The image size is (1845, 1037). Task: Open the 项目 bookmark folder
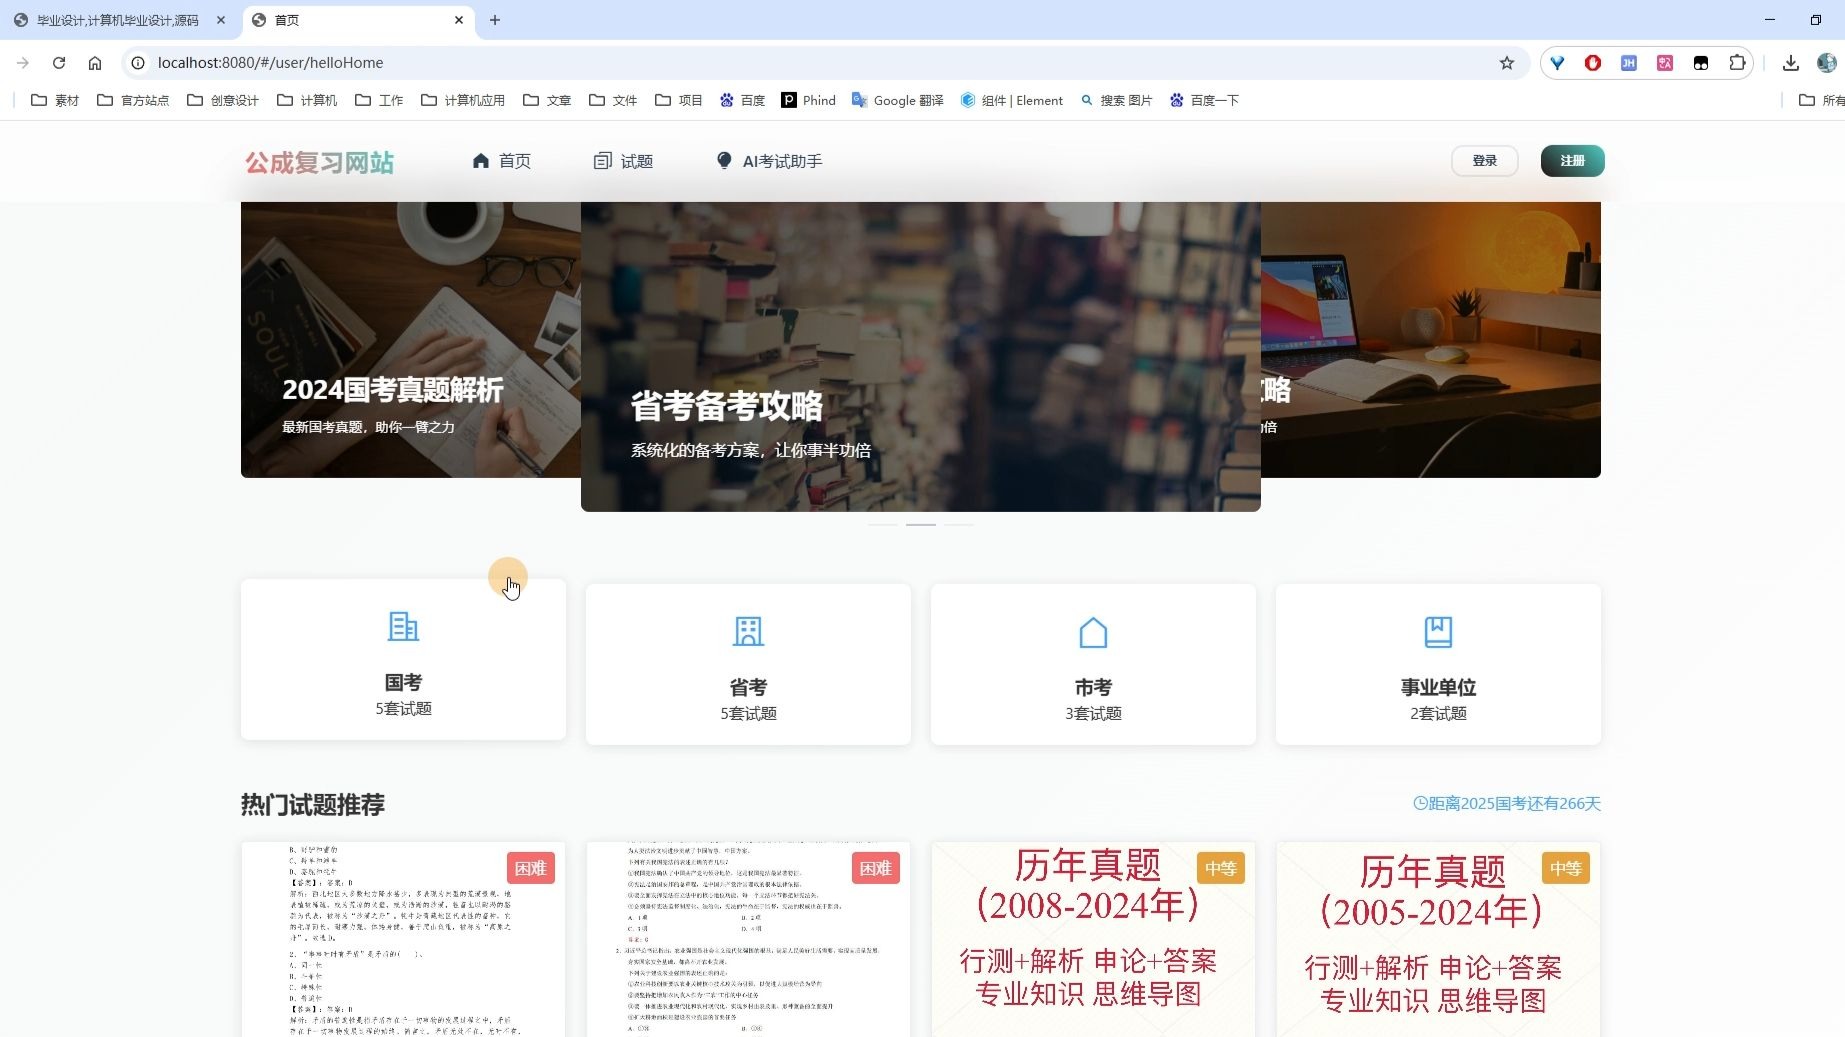679,100
